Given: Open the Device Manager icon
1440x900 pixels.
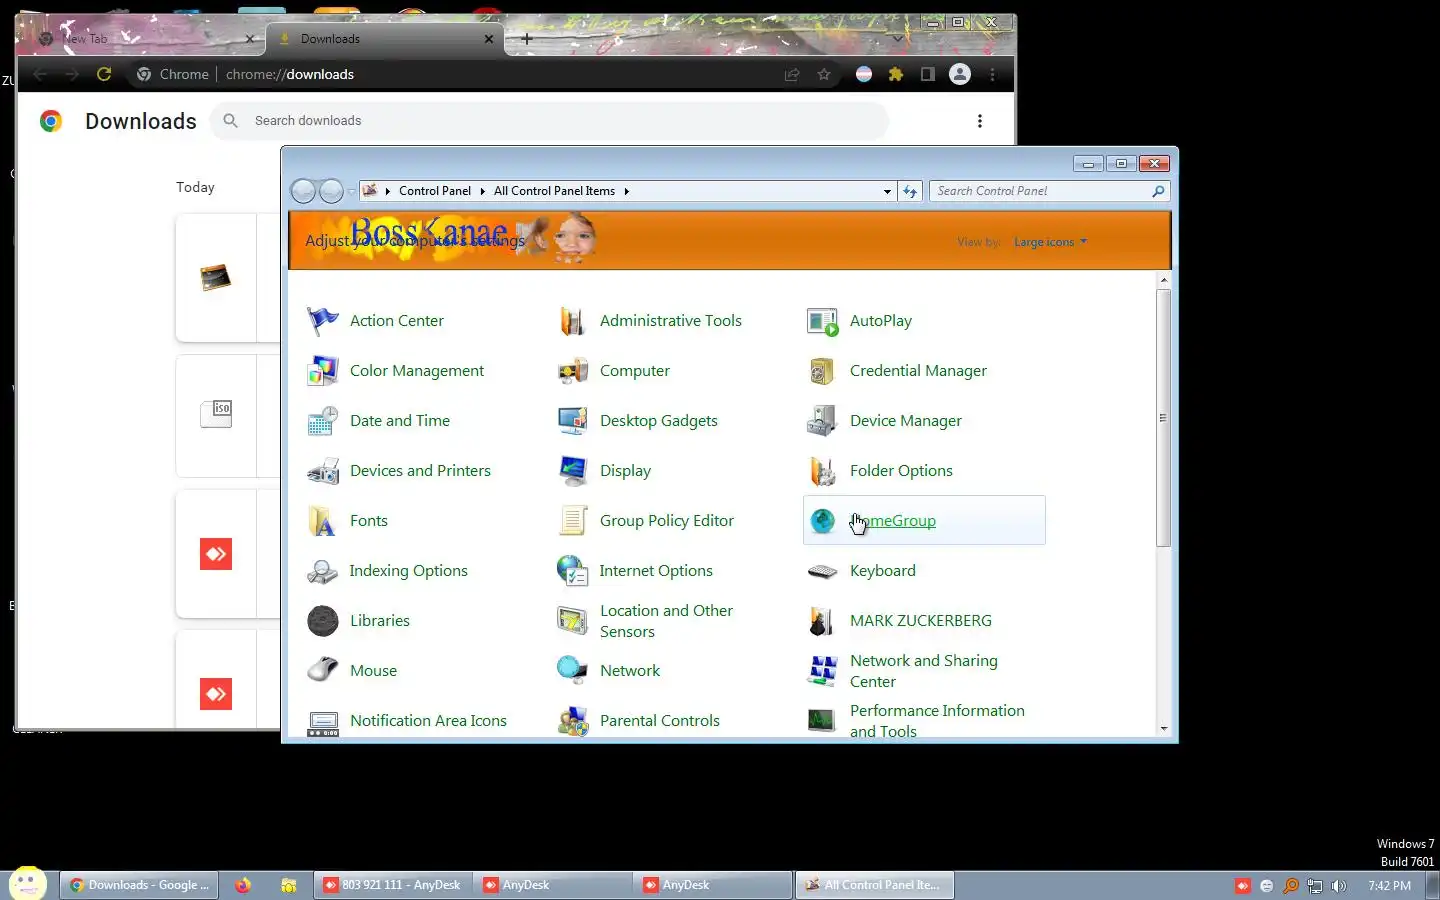Looking at the screenshot, I should 822,421.
